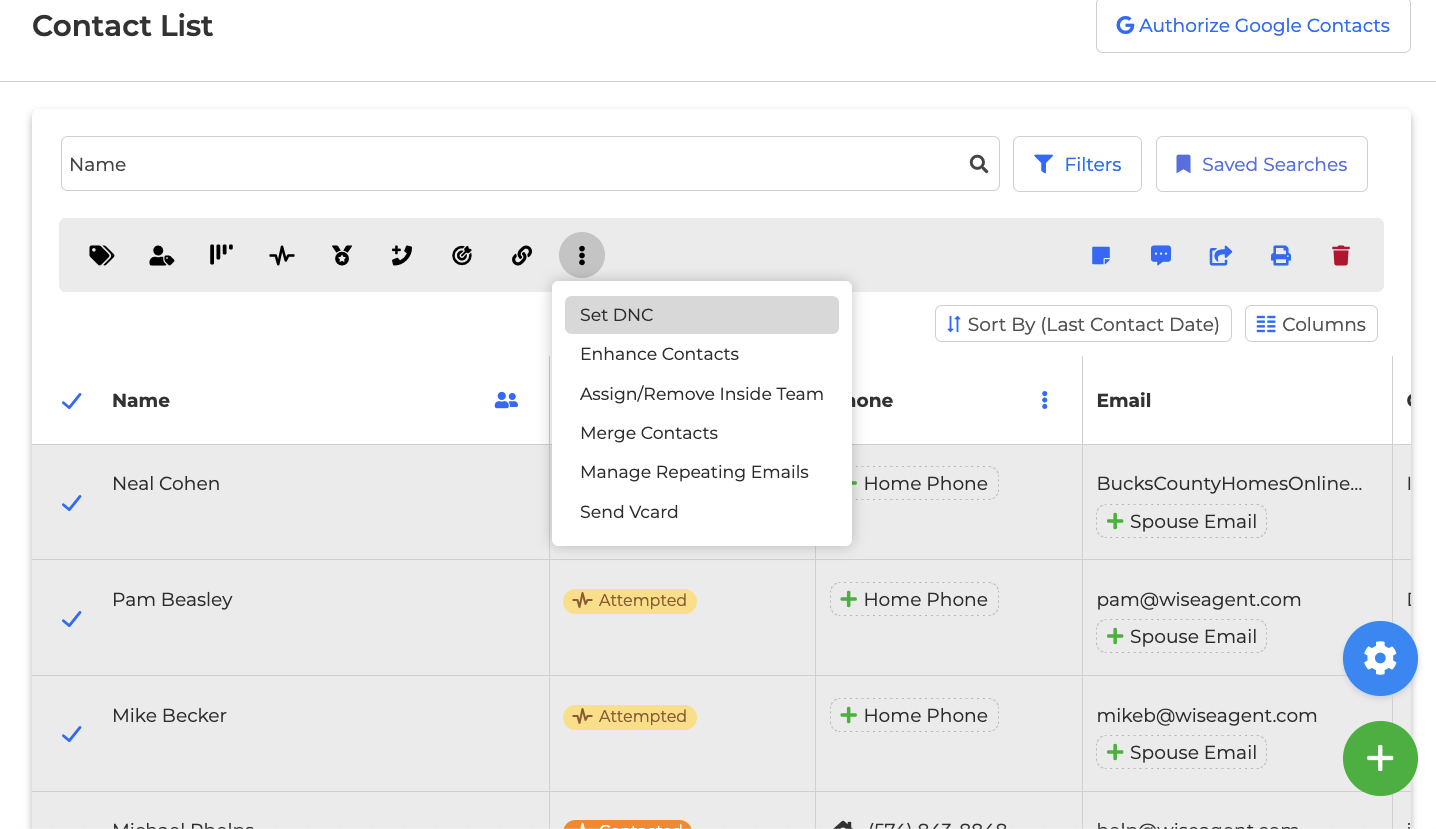Open the Phone column three-dot options
The width and height of the screenshot is (1436, 829).
point(1045,400)
